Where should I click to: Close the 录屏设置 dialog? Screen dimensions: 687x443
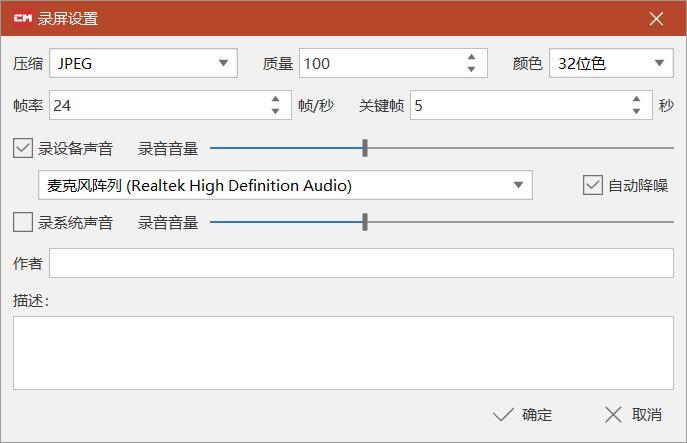pos(656,19)
